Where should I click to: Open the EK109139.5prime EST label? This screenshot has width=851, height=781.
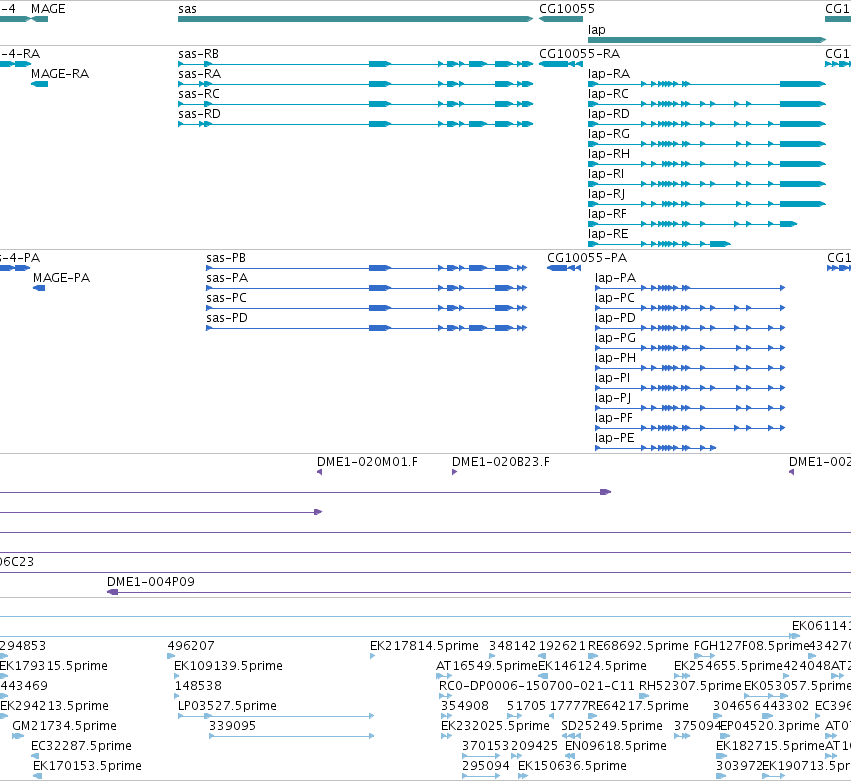pos(228,666)
